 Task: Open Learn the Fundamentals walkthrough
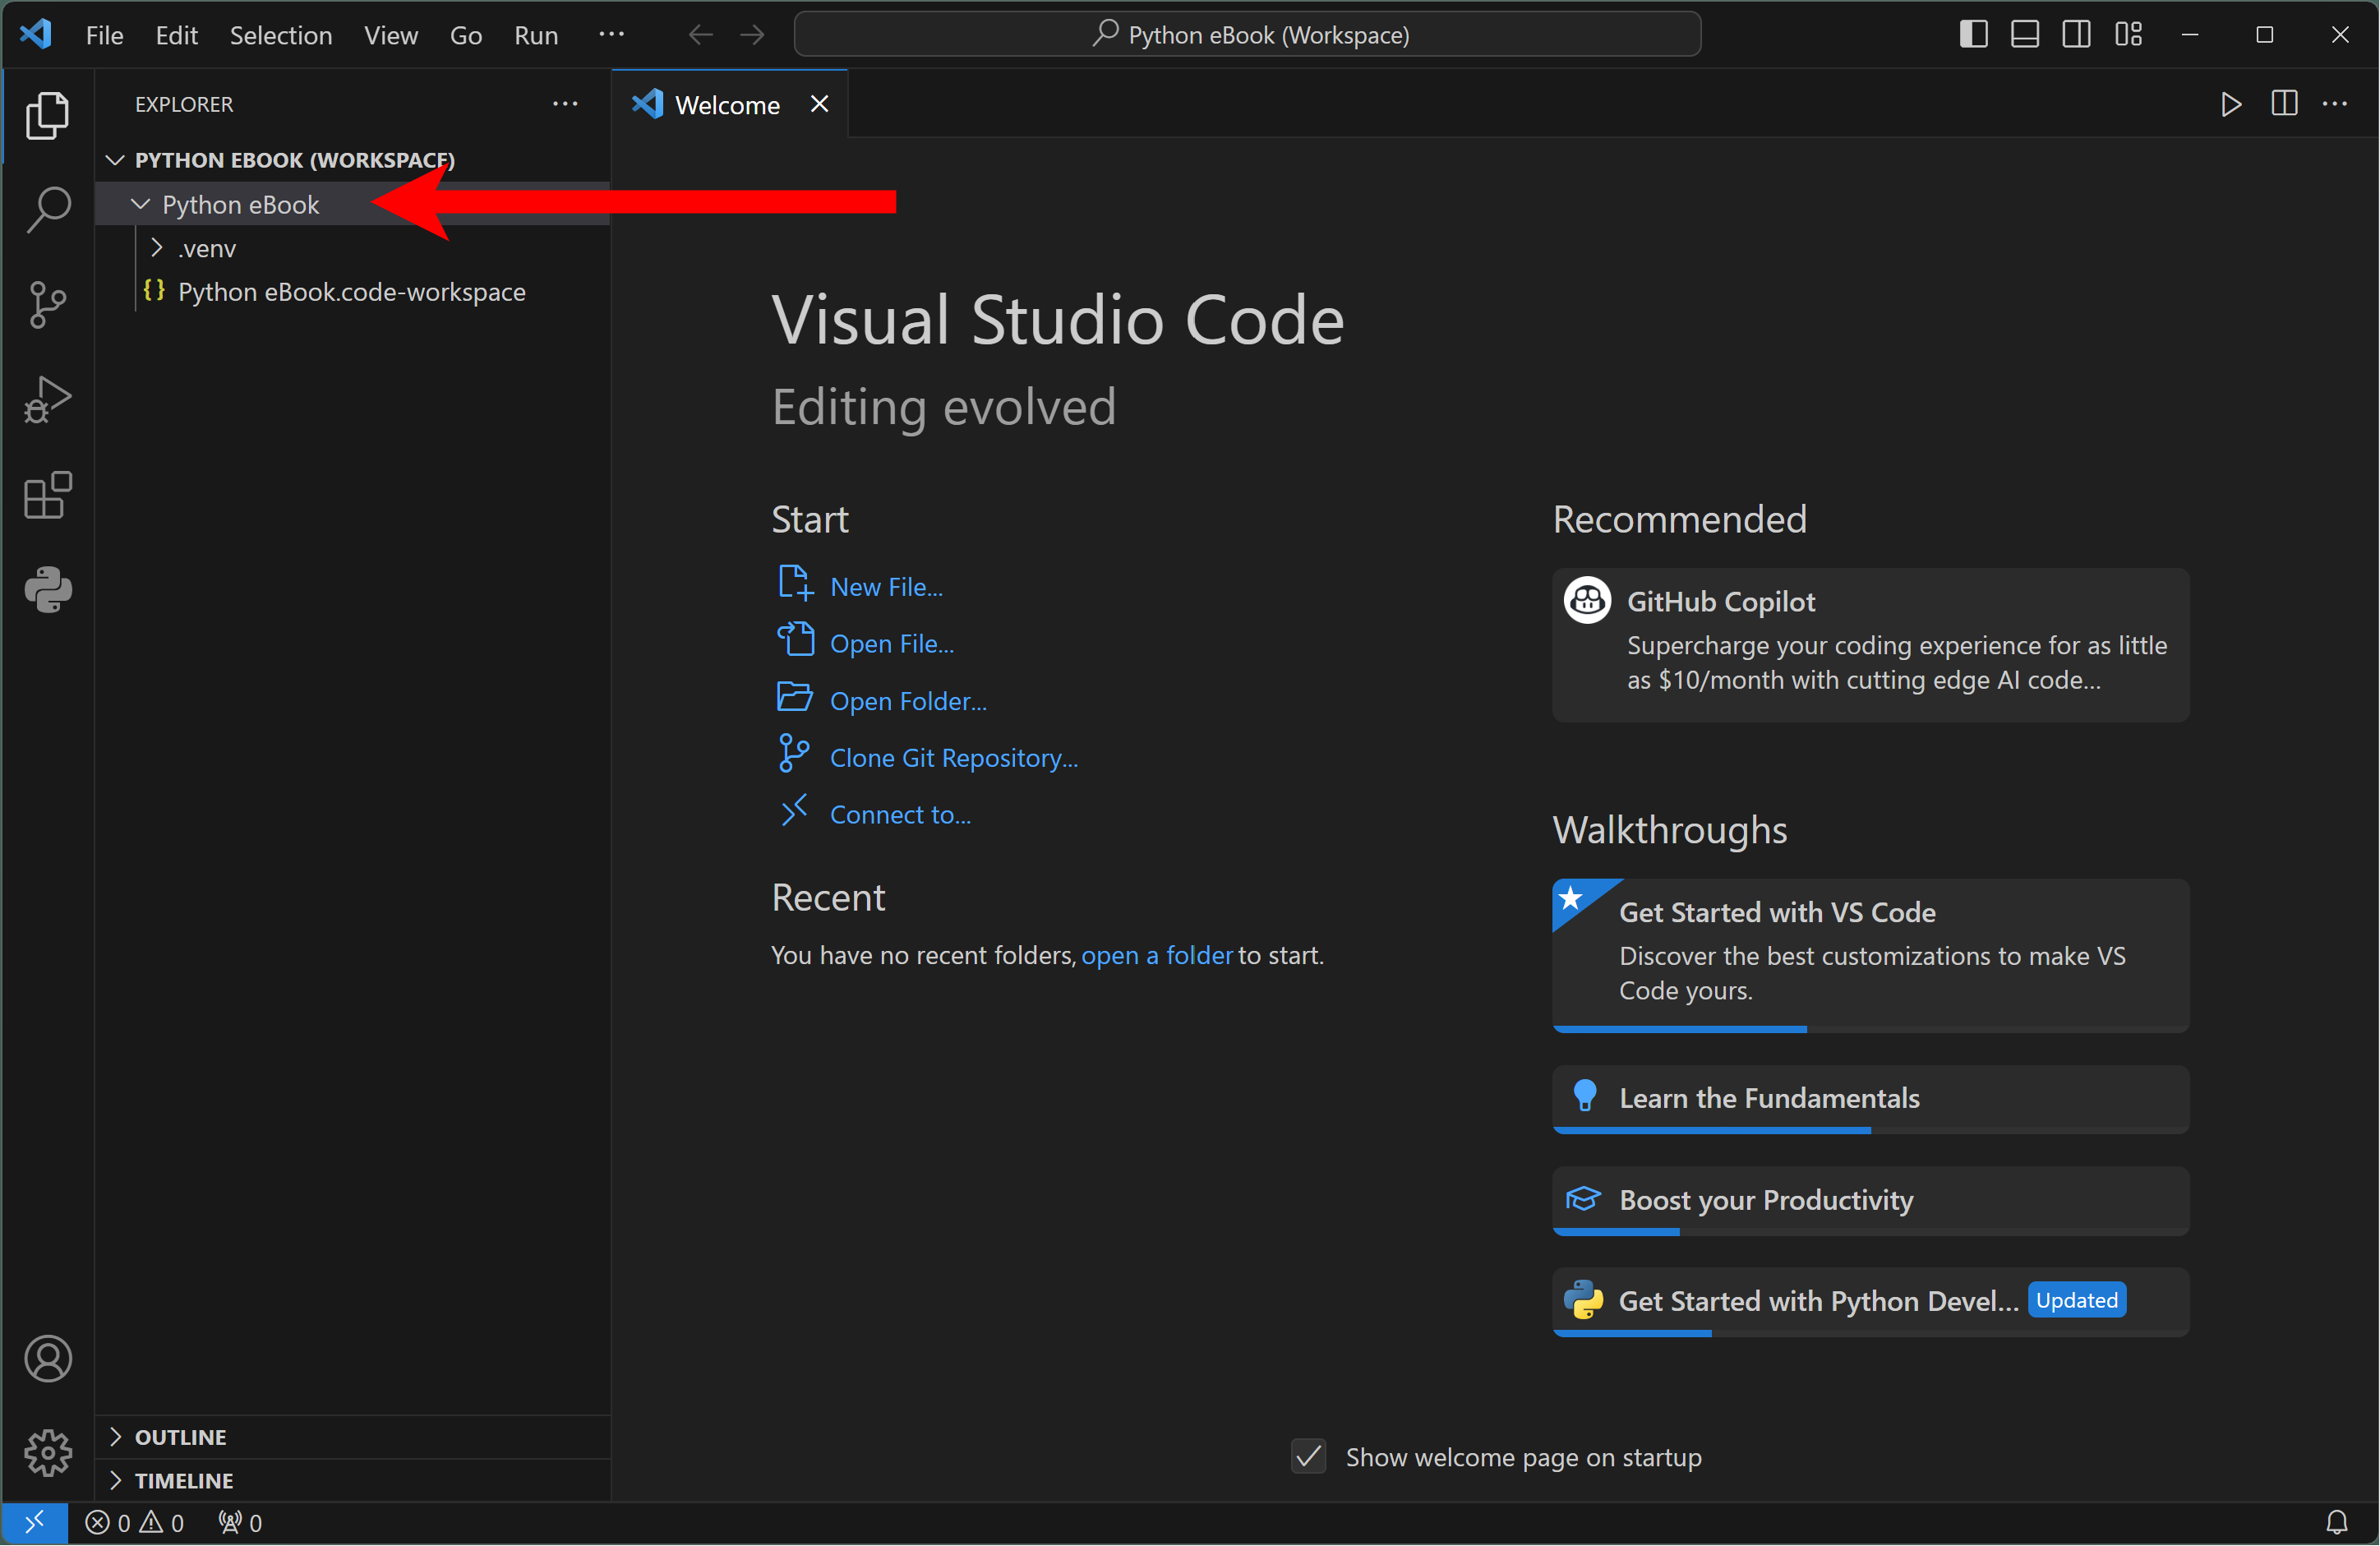click(1871, 1099)
